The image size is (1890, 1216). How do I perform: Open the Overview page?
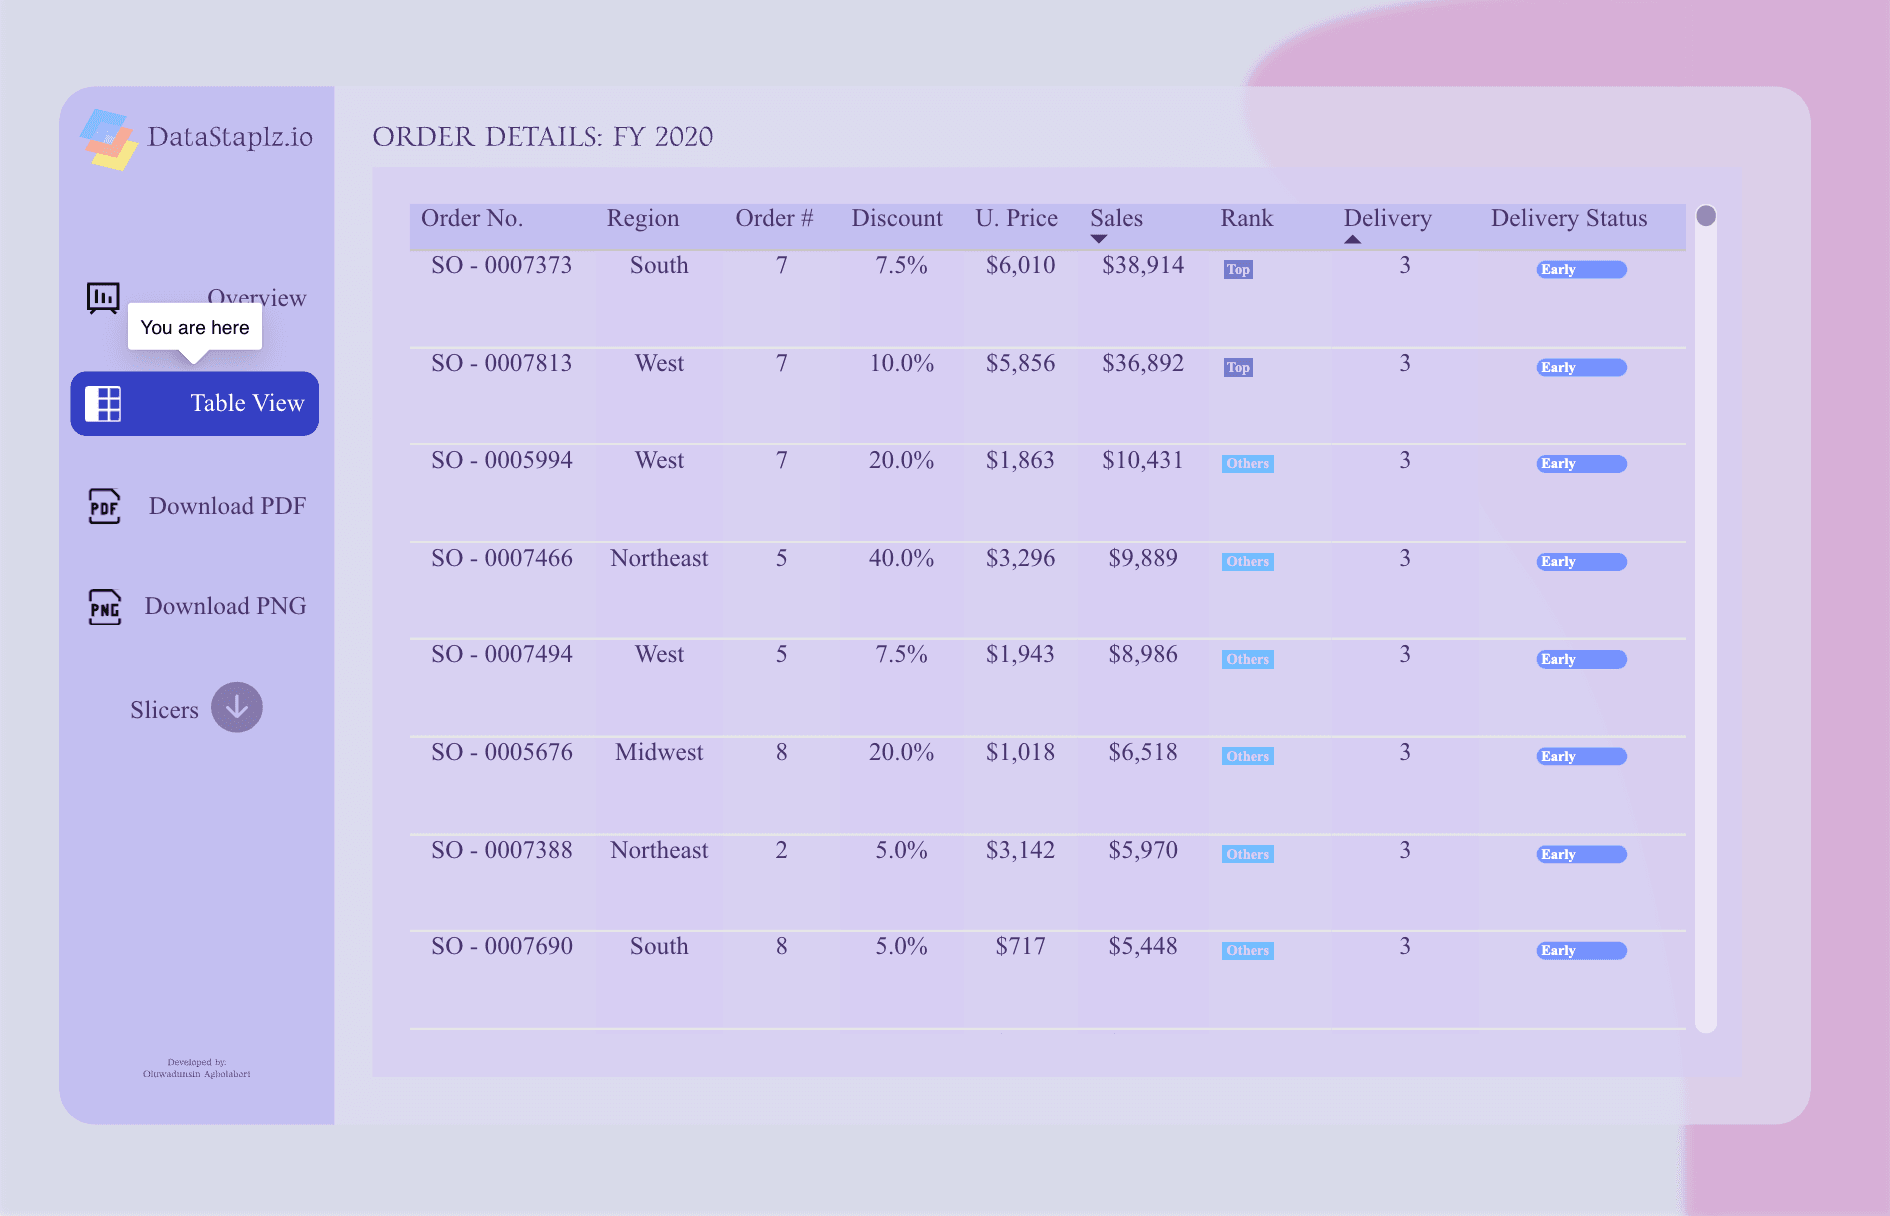tap(256, 297)
